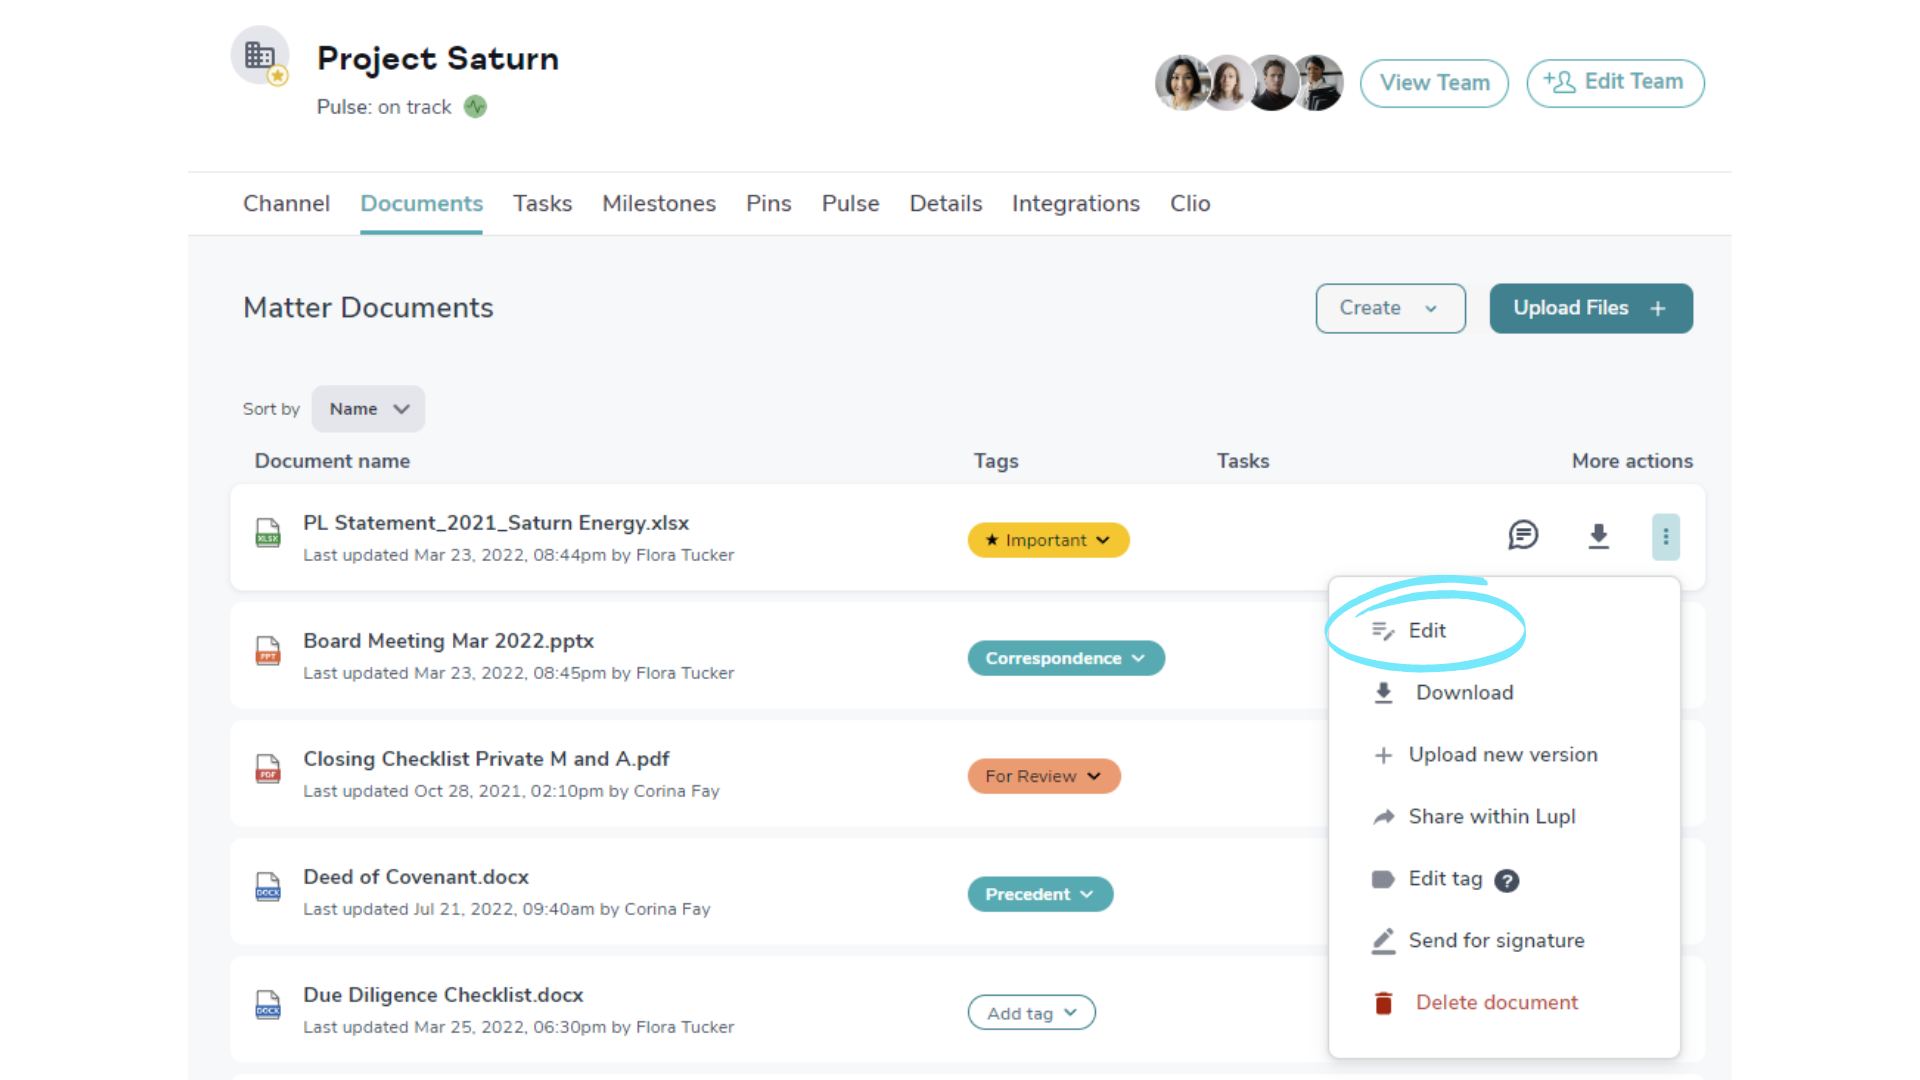
Task: Switch to the Milestones tab
Action: (658, 204)
